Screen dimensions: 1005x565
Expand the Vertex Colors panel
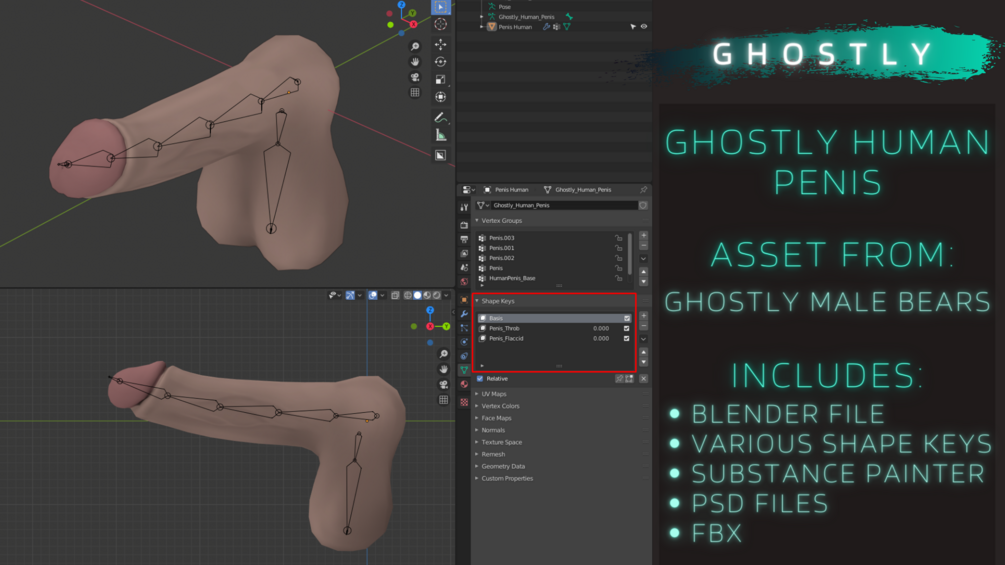pyautogui.click(x=477, y=406)
